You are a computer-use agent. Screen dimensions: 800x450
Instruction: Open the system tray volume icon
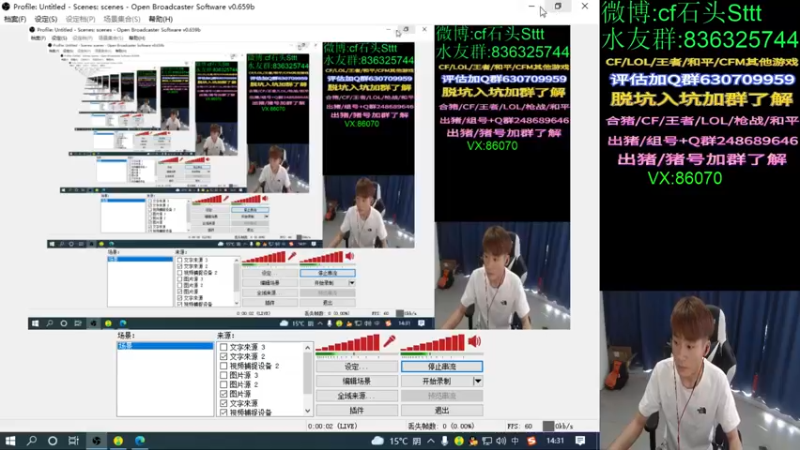[x=501, y=441]
